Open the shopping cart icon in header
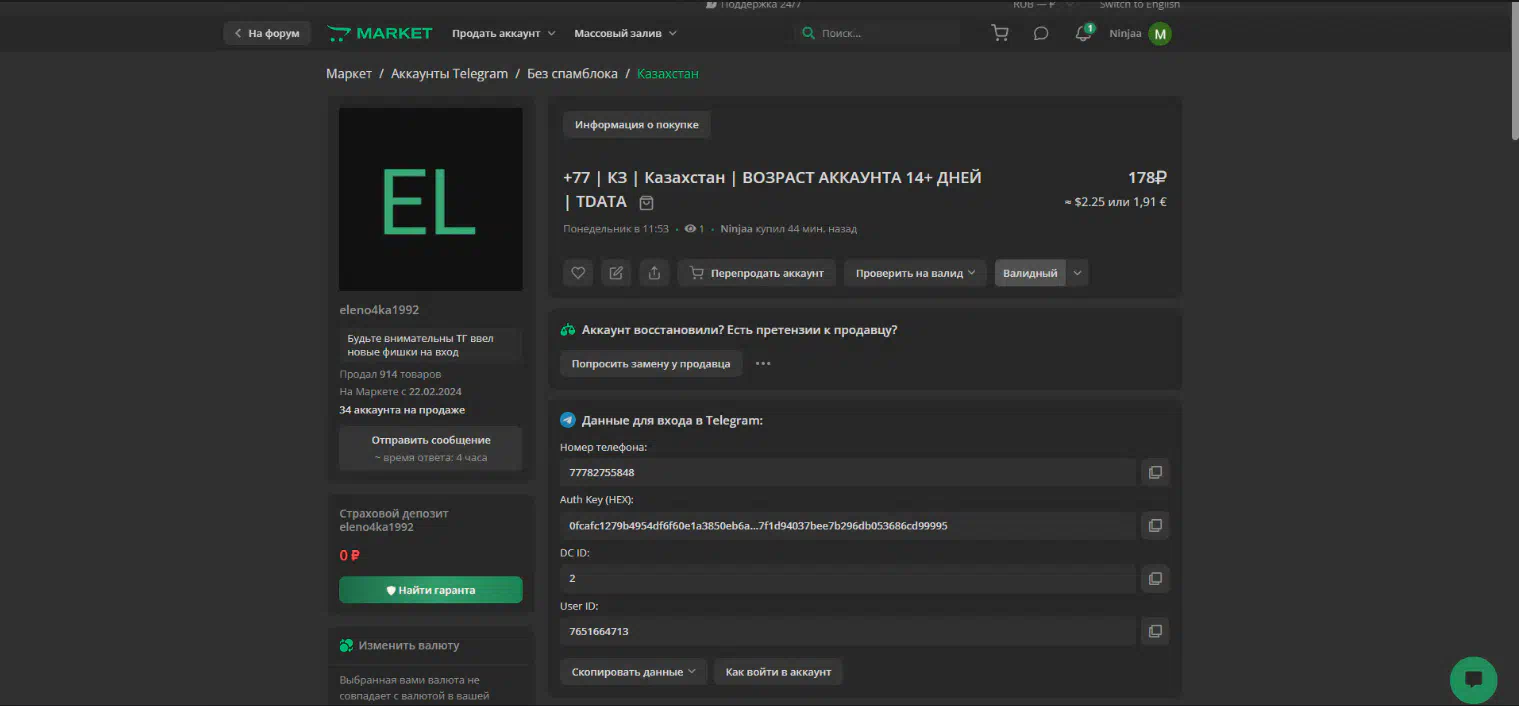1519x706 pixels. (x=999, y=33)
